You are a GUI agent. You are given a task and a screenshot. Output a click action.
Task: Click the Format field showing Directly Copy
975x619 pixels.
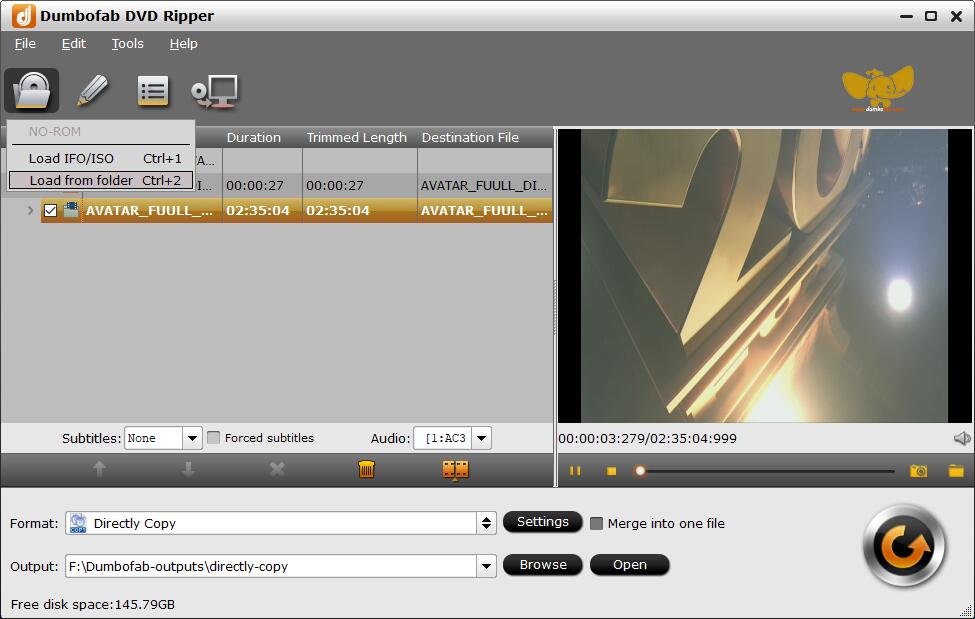pyautogui.click(x=271, y=523)
